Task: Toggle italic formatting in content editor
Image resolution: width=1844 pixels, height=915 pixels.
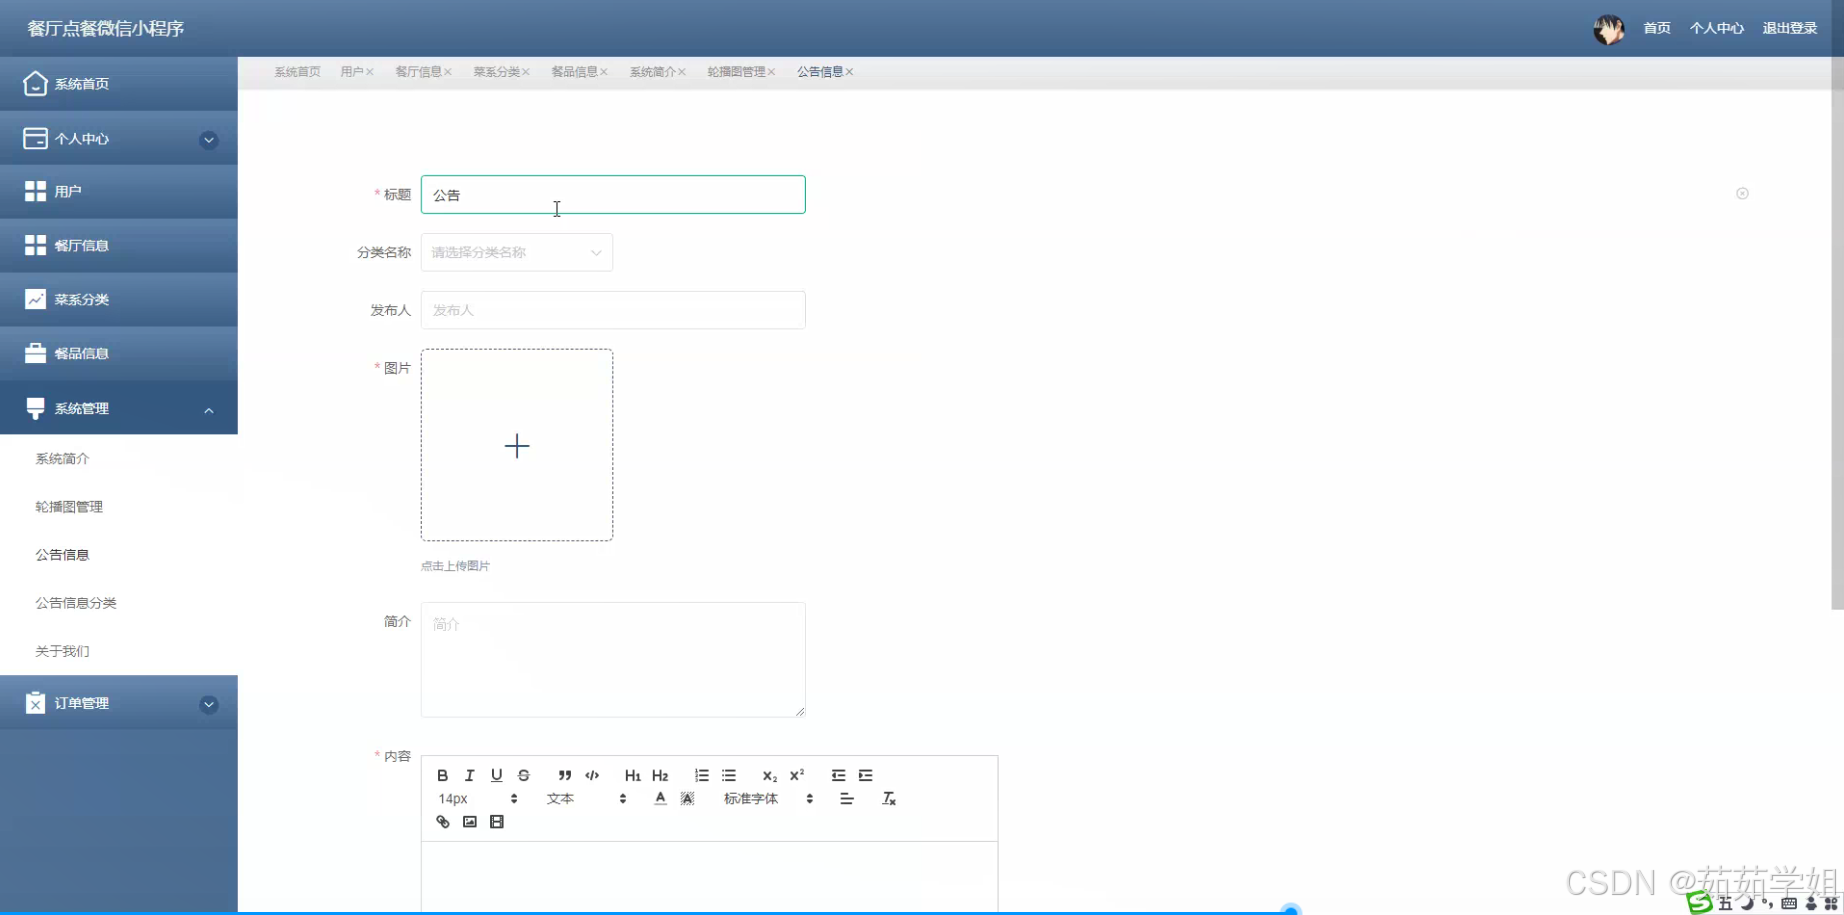Action: tap(469, 775)
